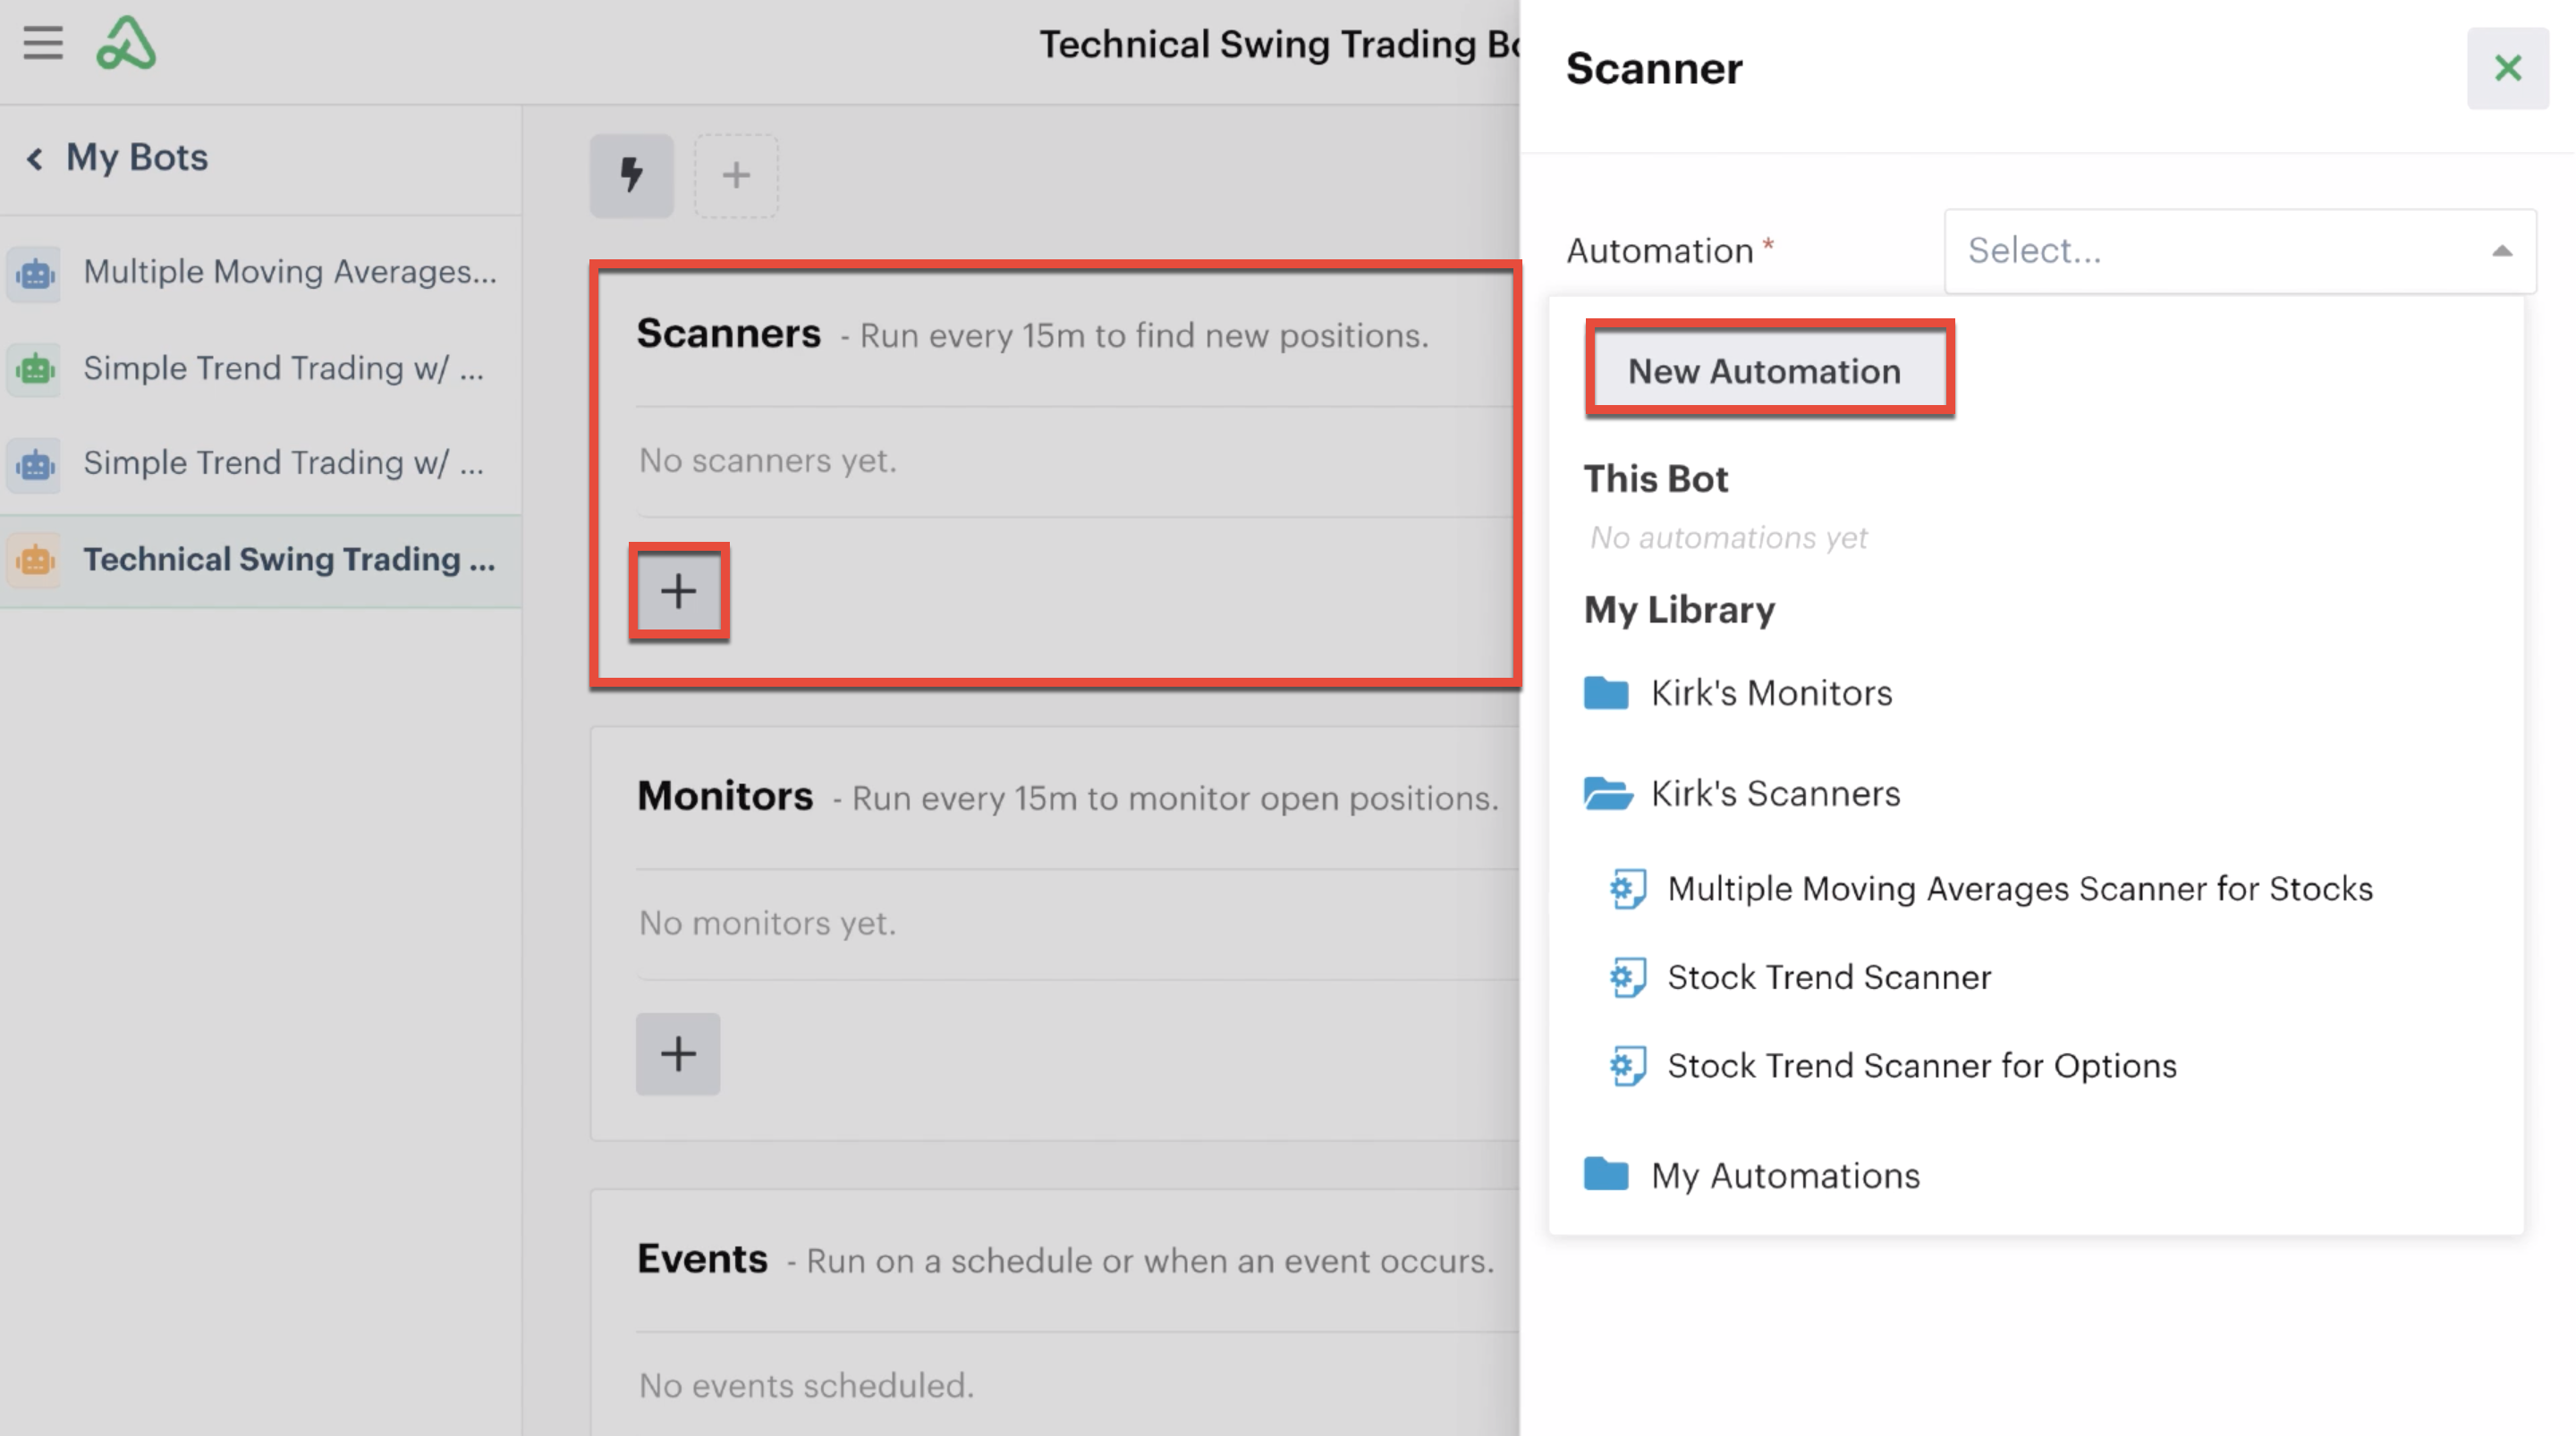Add a new tab with dashed plus button

[x=737, y=175]
